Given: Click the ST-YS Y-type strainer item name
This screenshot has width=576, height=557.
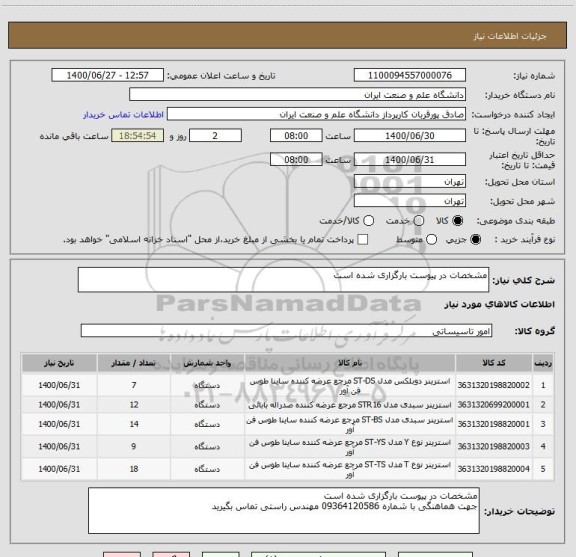Looking at the screenshot, I should [x=350, y=447].
